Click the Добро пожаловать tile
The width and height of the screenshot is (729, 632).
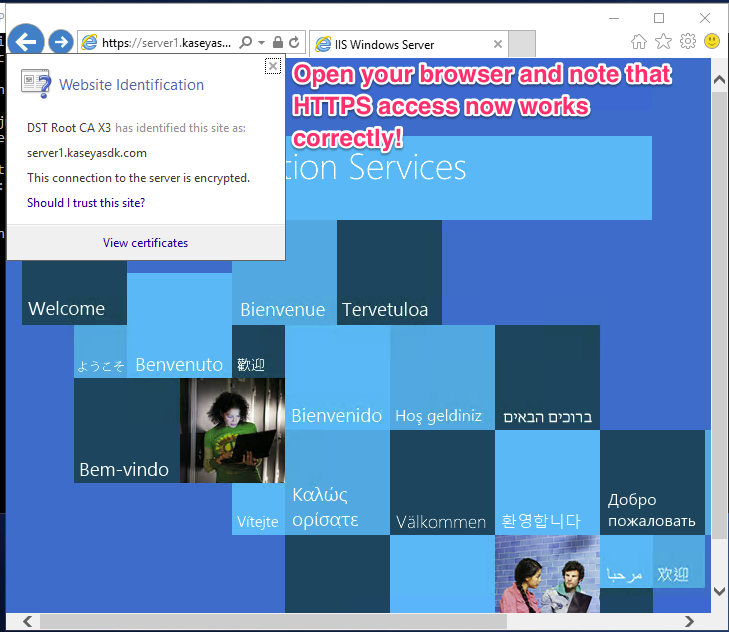coord(653,483)
